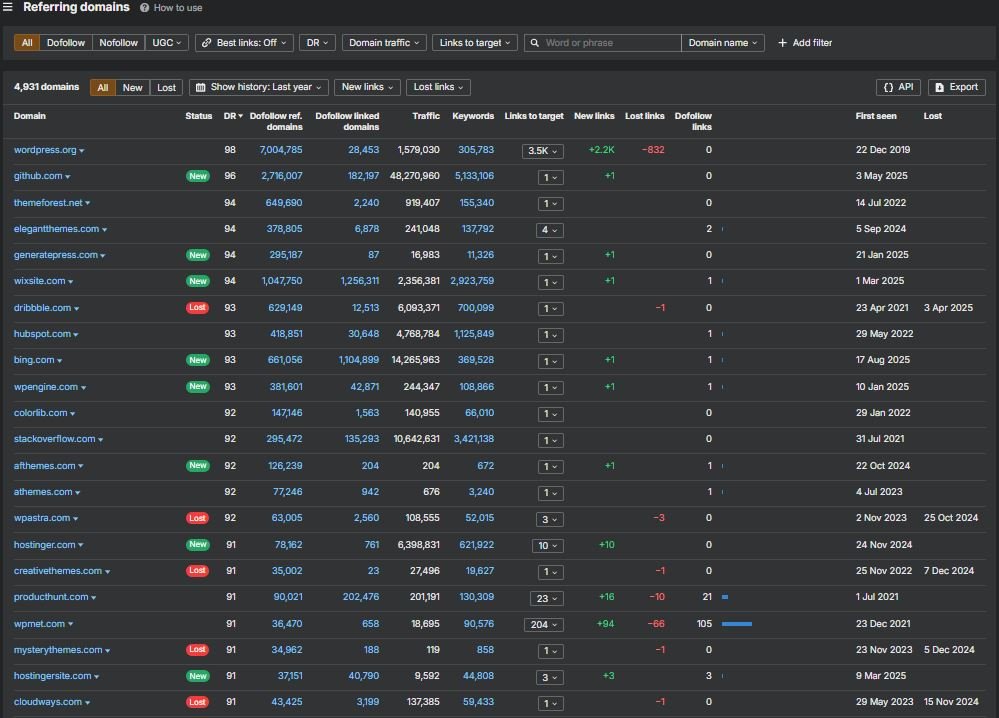Image resolution: width=999 pixels, height=718 pixels.
Task: Open the Links to target filter dropdown
Action: coord(475,43)
